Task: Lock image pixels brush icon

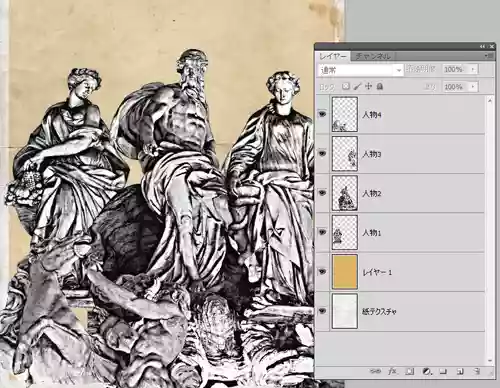Action: click(x=357, y=87)
